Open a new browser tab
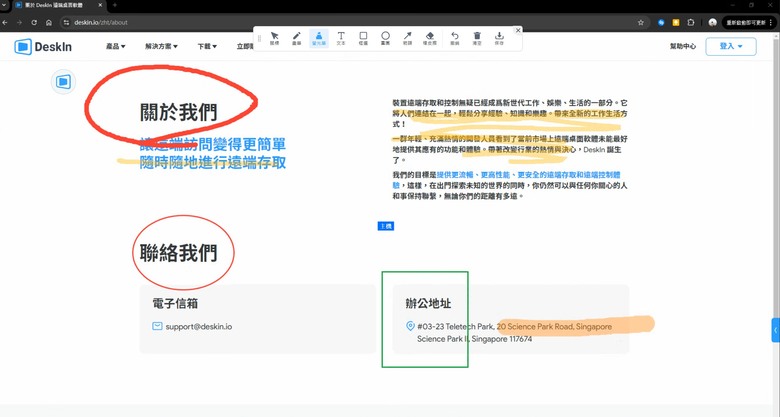Screen dimensions: 780x417 tap(115, 5)
